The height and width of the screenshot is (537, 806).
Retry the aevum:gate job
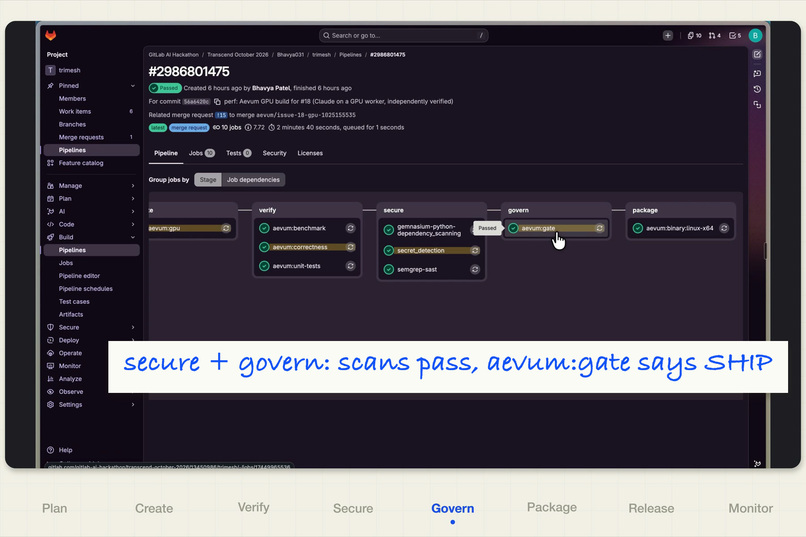click(599, 228)
